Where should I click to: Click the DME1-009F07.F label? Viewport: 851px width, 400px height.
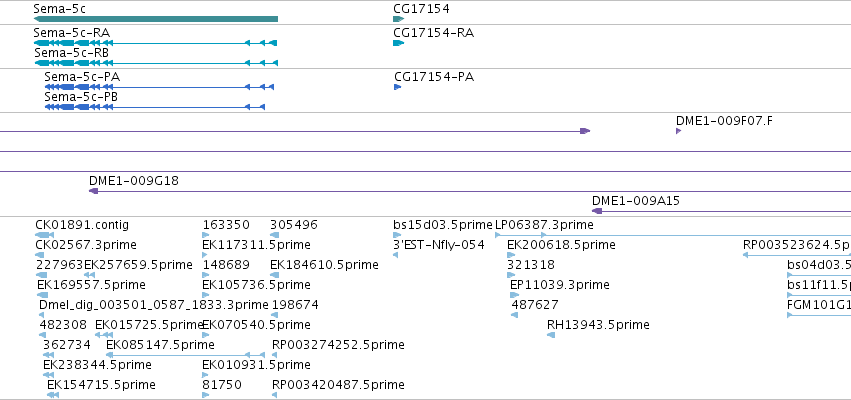[x=724, y=120]
